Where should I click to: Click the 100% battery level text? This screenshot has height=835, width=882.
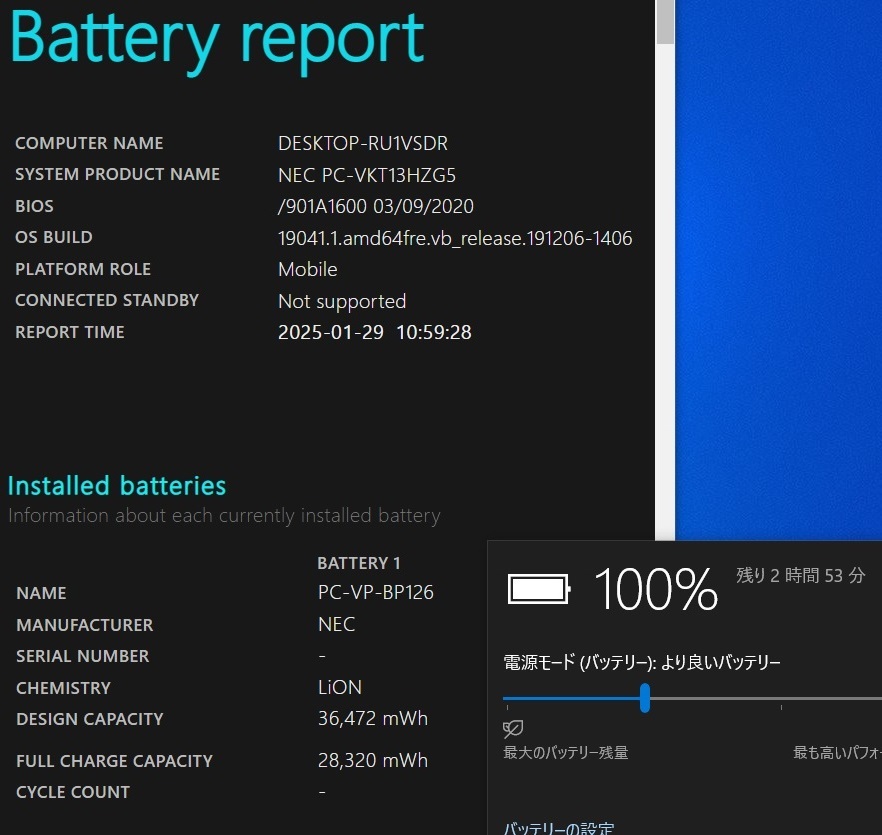point(656,589)
